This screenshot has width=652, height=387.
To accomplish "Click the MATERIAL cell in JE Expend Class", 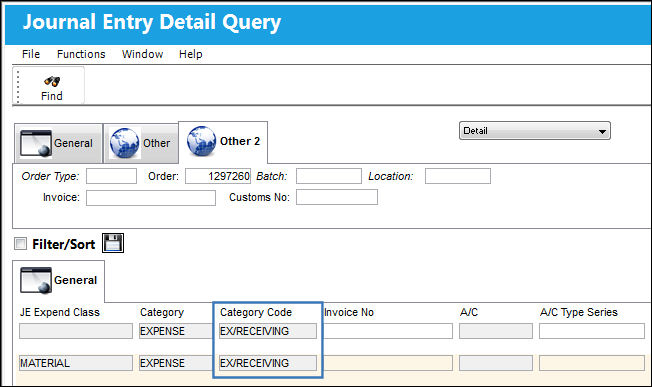I will point(76,363).
